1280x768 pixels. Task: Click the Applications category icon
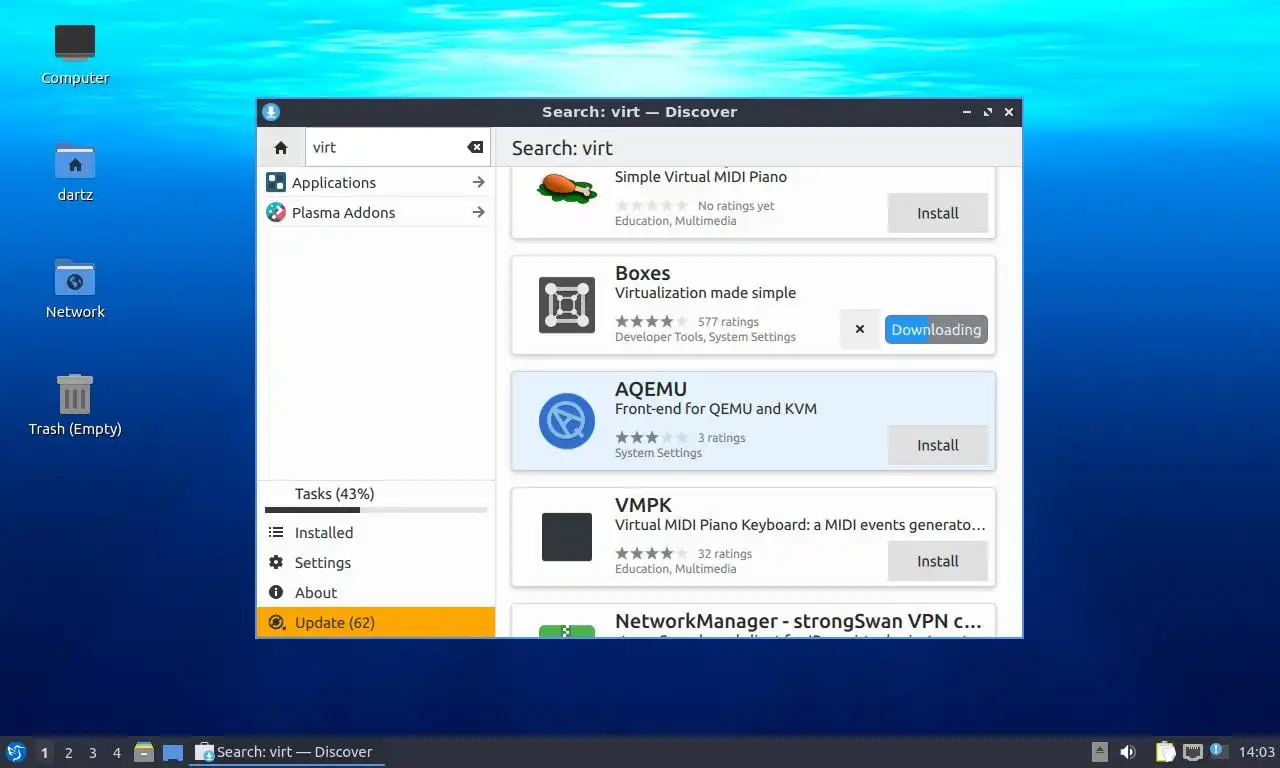276,182
